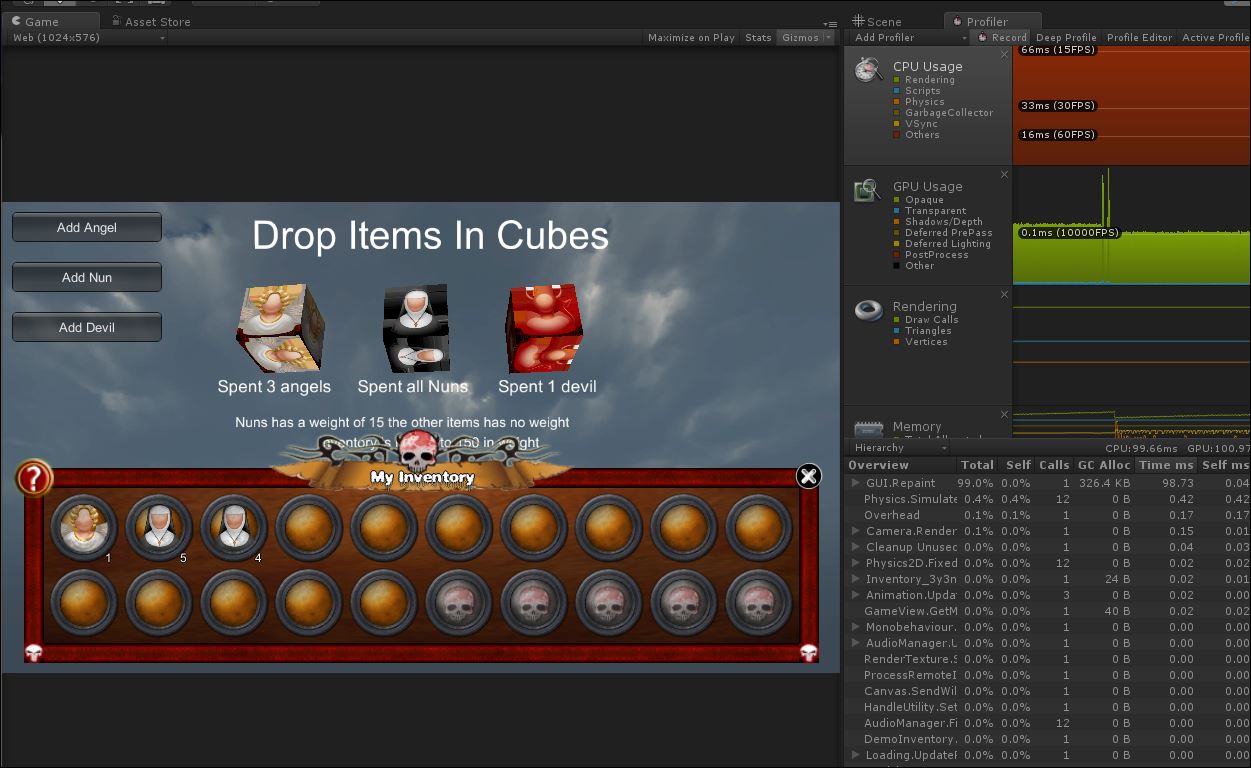Click the Add Devil button
Image resolution: width=1251 pixels, height=768 pixels.
pos(87,327)
